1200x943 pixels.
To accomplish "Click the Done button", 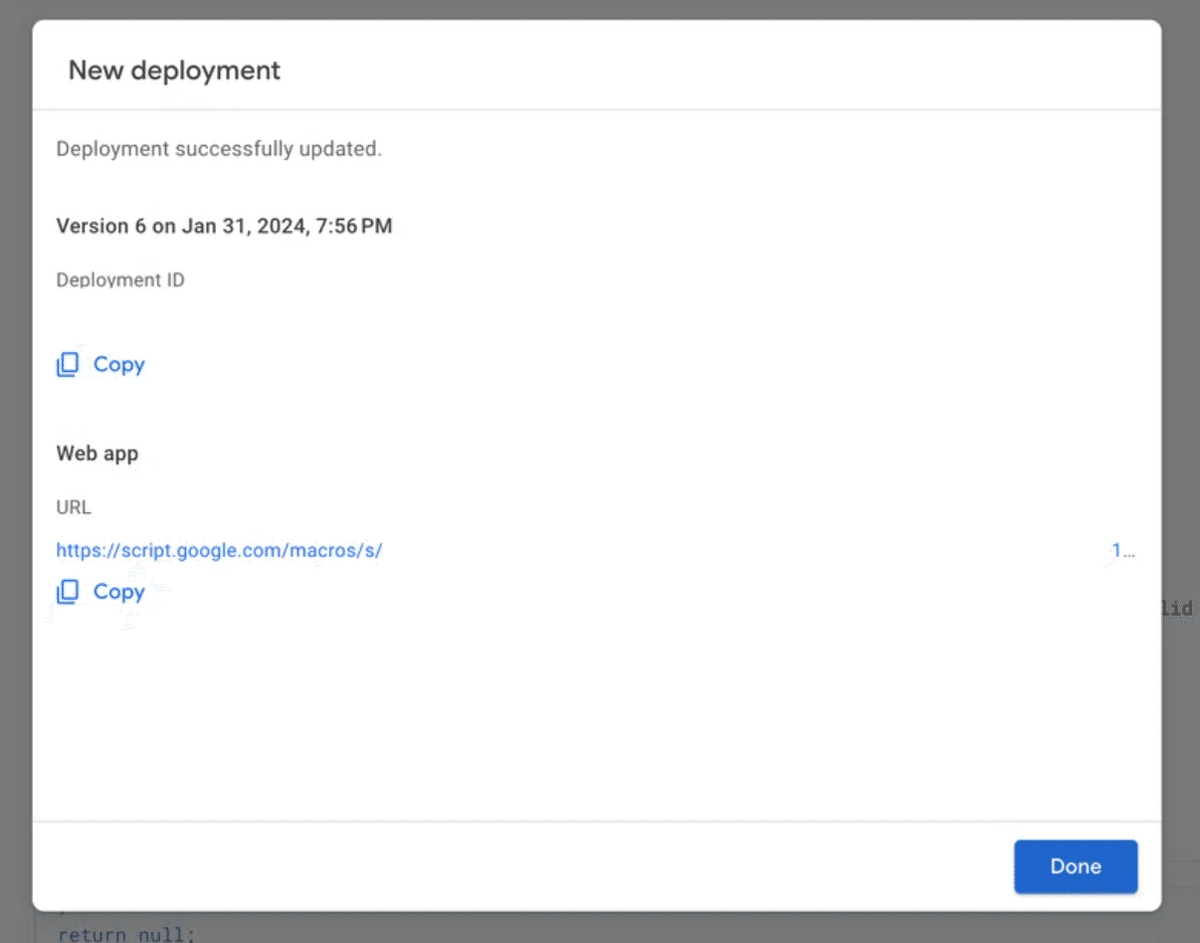I will 1075,866.
